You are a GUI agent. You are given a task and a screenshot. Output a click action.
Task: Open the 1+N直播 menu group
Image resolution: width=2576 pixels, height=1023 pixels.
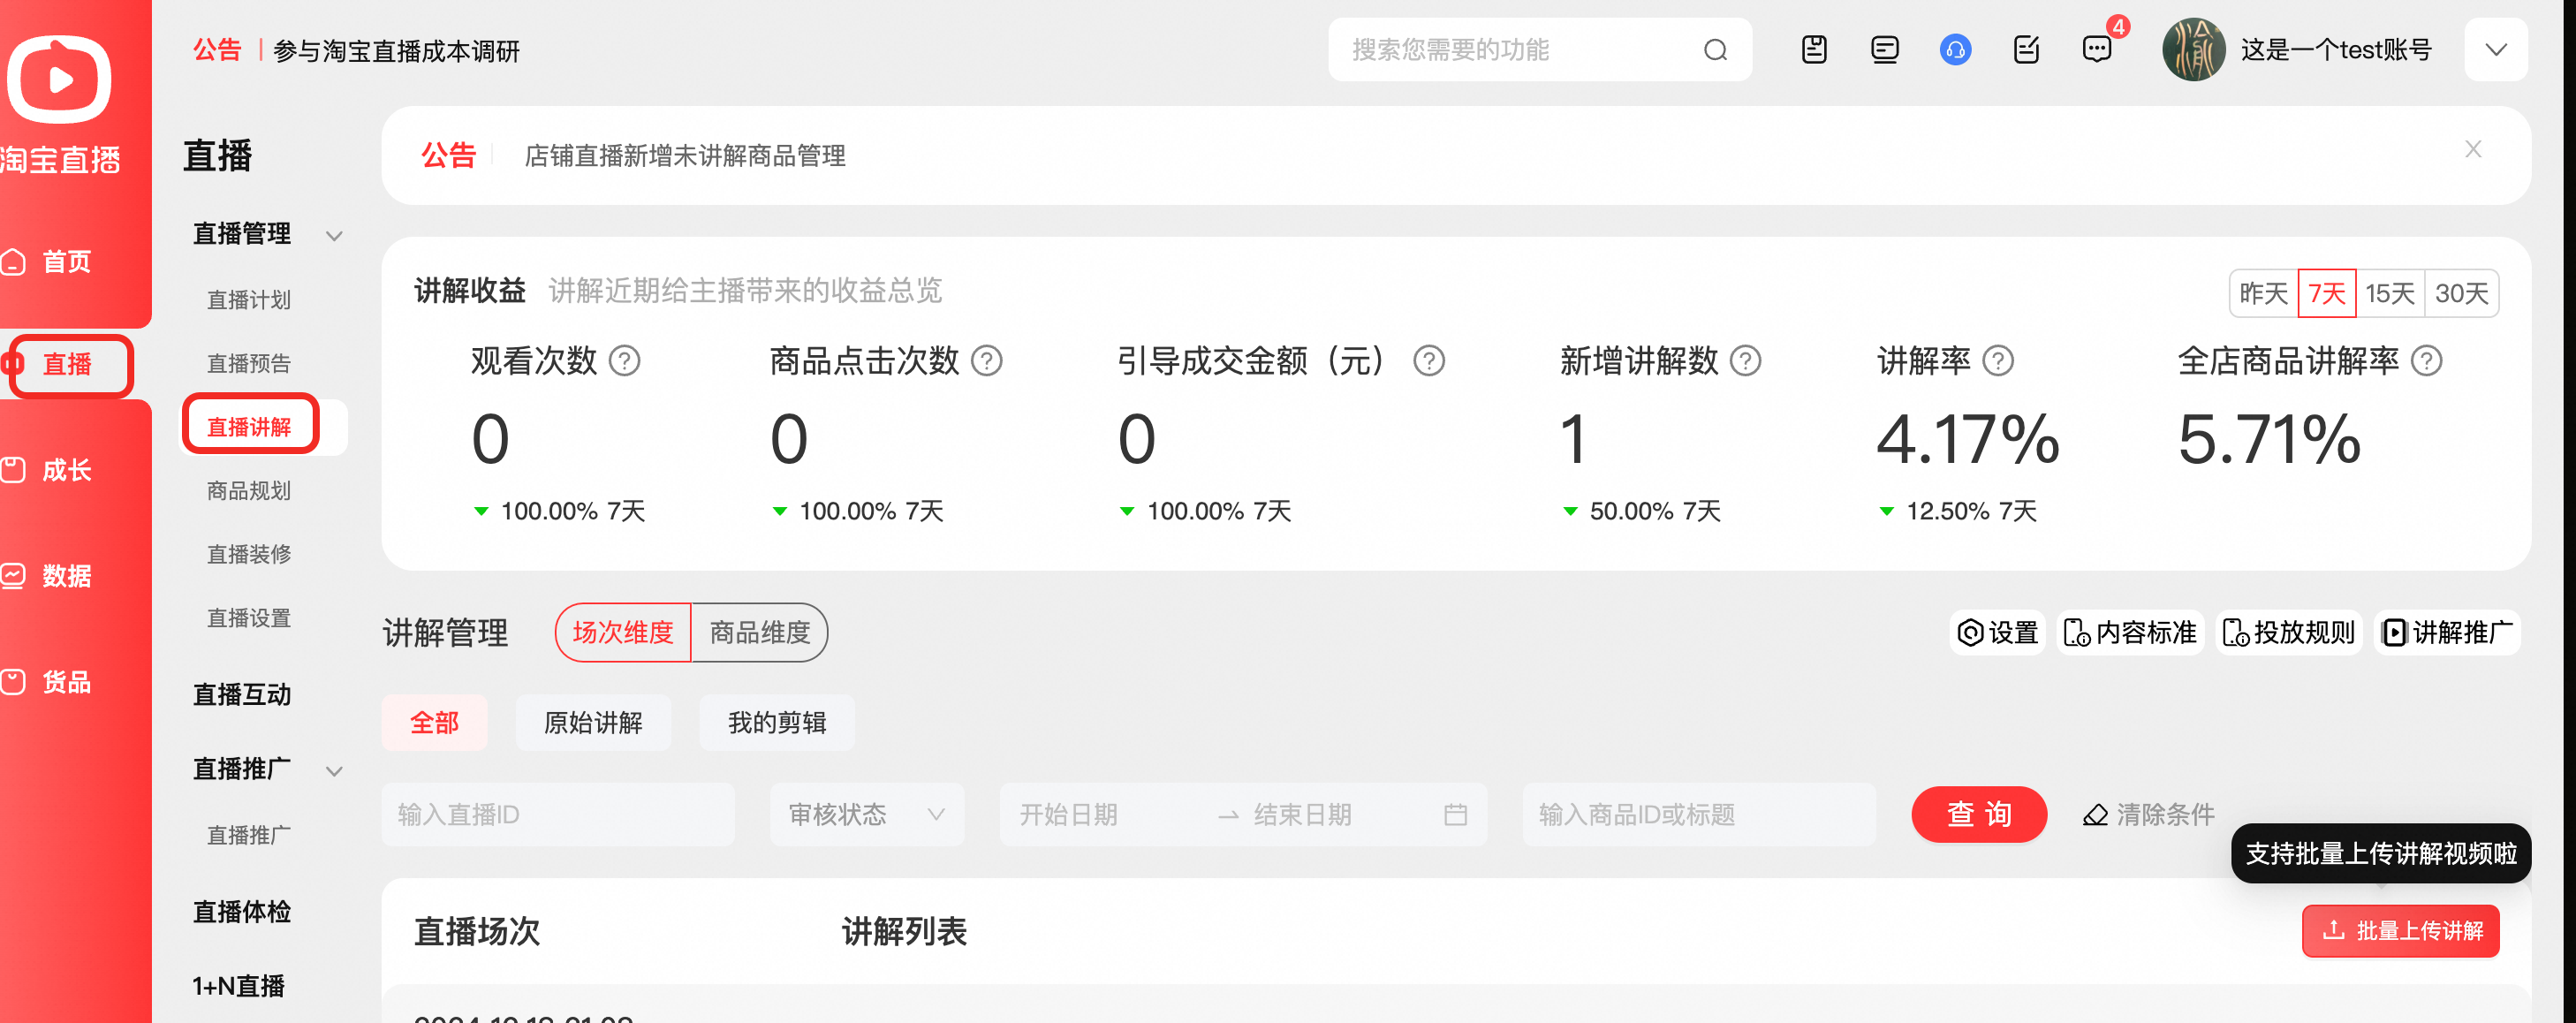[239, 986]
